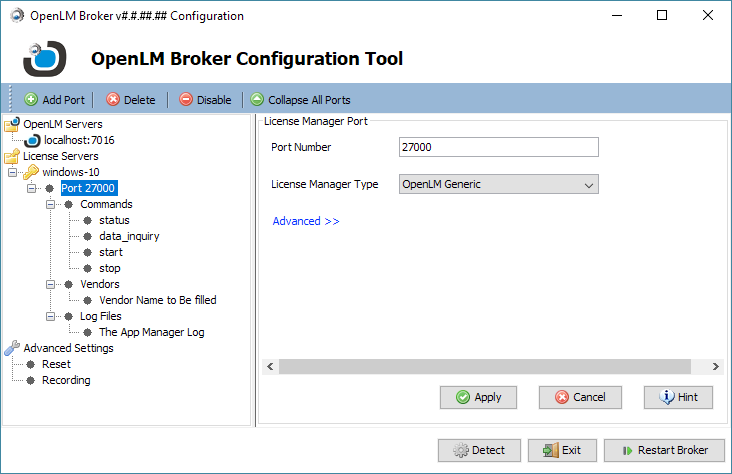This screenshot has height=474, width=732.
Task: Click the Port Number input field
Action: click(x=498, y=147)
